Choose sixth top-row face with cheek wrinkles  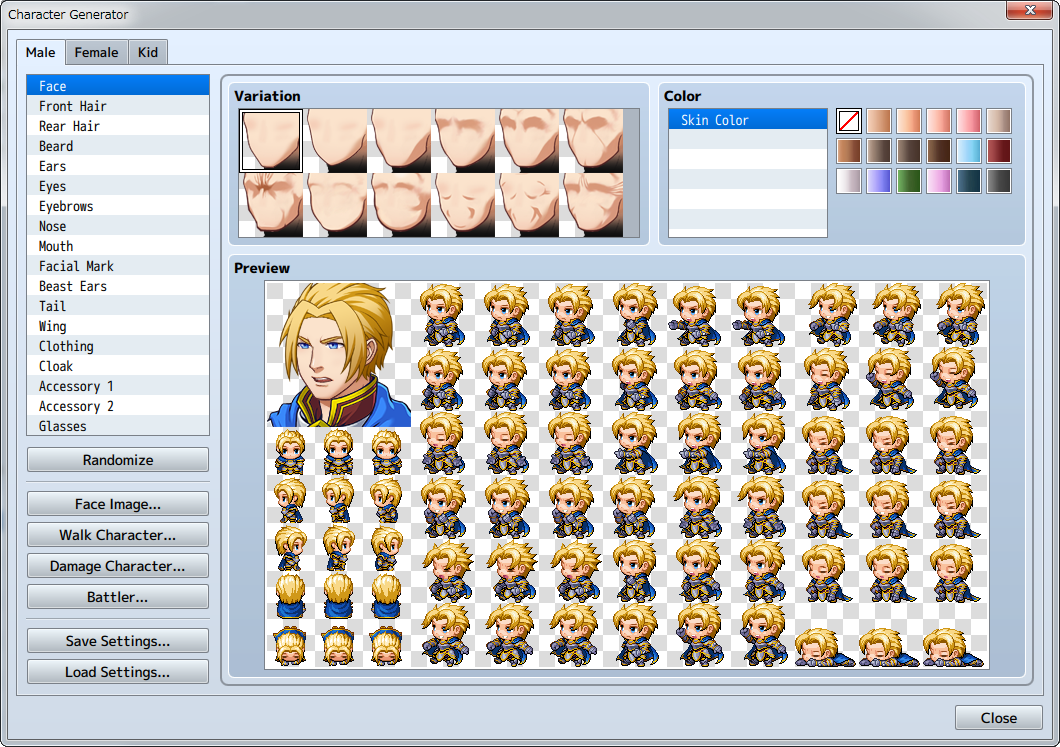point(592,141)
